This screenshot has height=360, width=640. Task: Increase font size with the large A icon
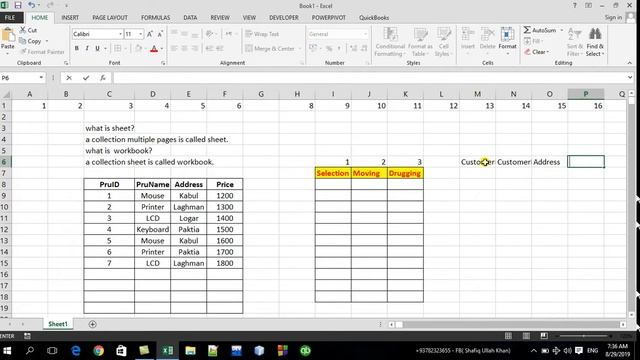click(150, 34)
